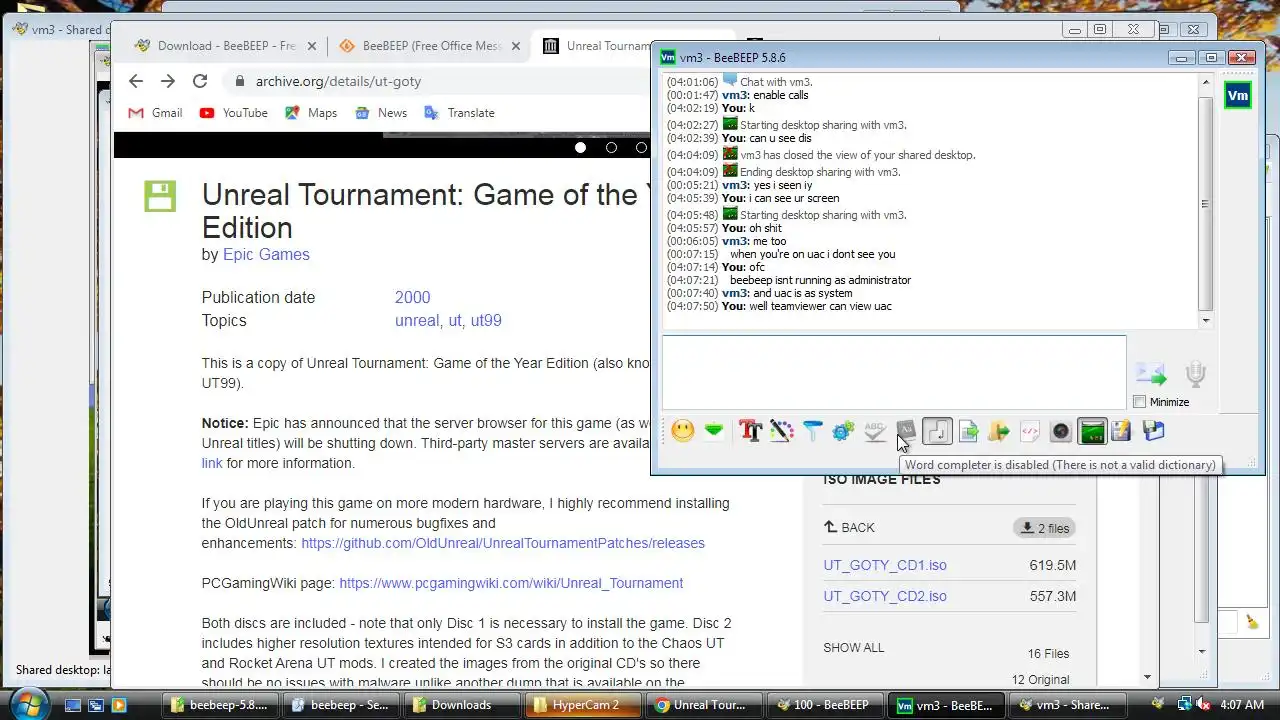Close the BeeBEEP (Free Office Mess browser tab
1280x720 pixels.
point(516,46)
